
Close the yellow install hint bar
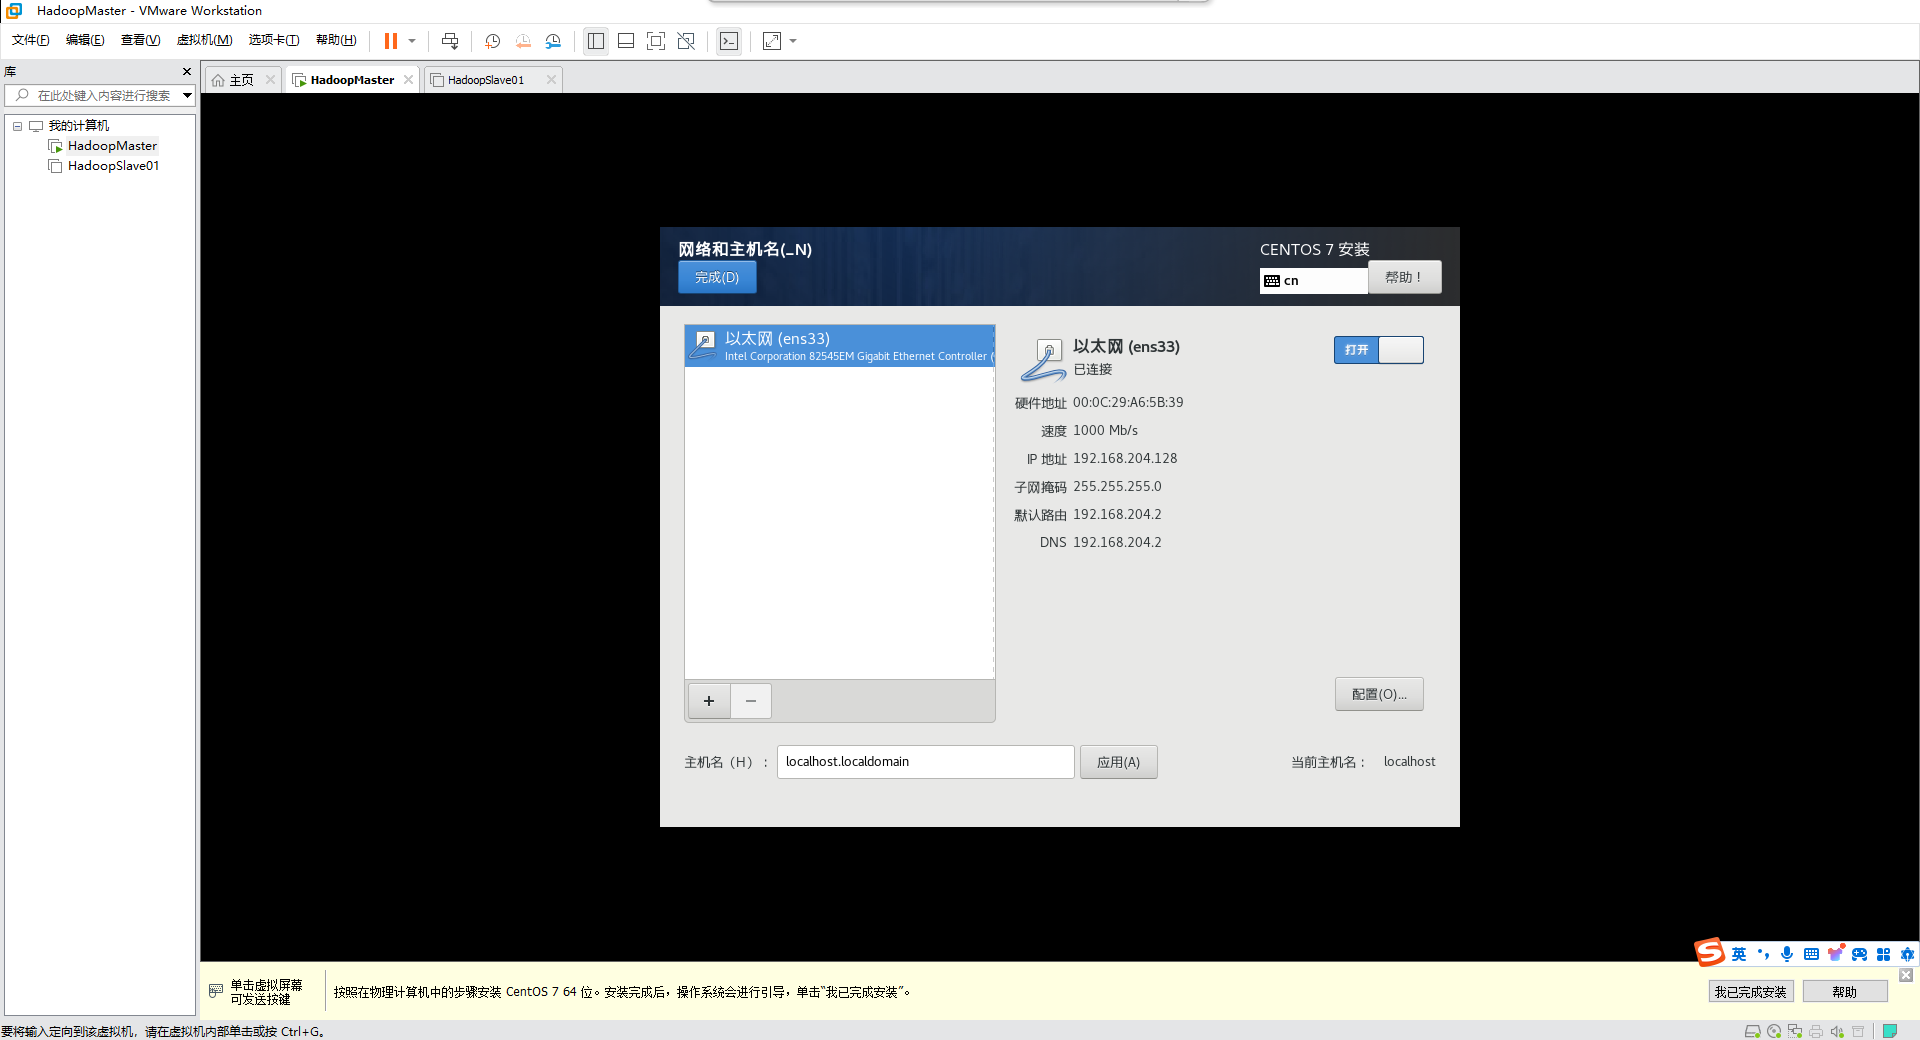coord(1906,975)
